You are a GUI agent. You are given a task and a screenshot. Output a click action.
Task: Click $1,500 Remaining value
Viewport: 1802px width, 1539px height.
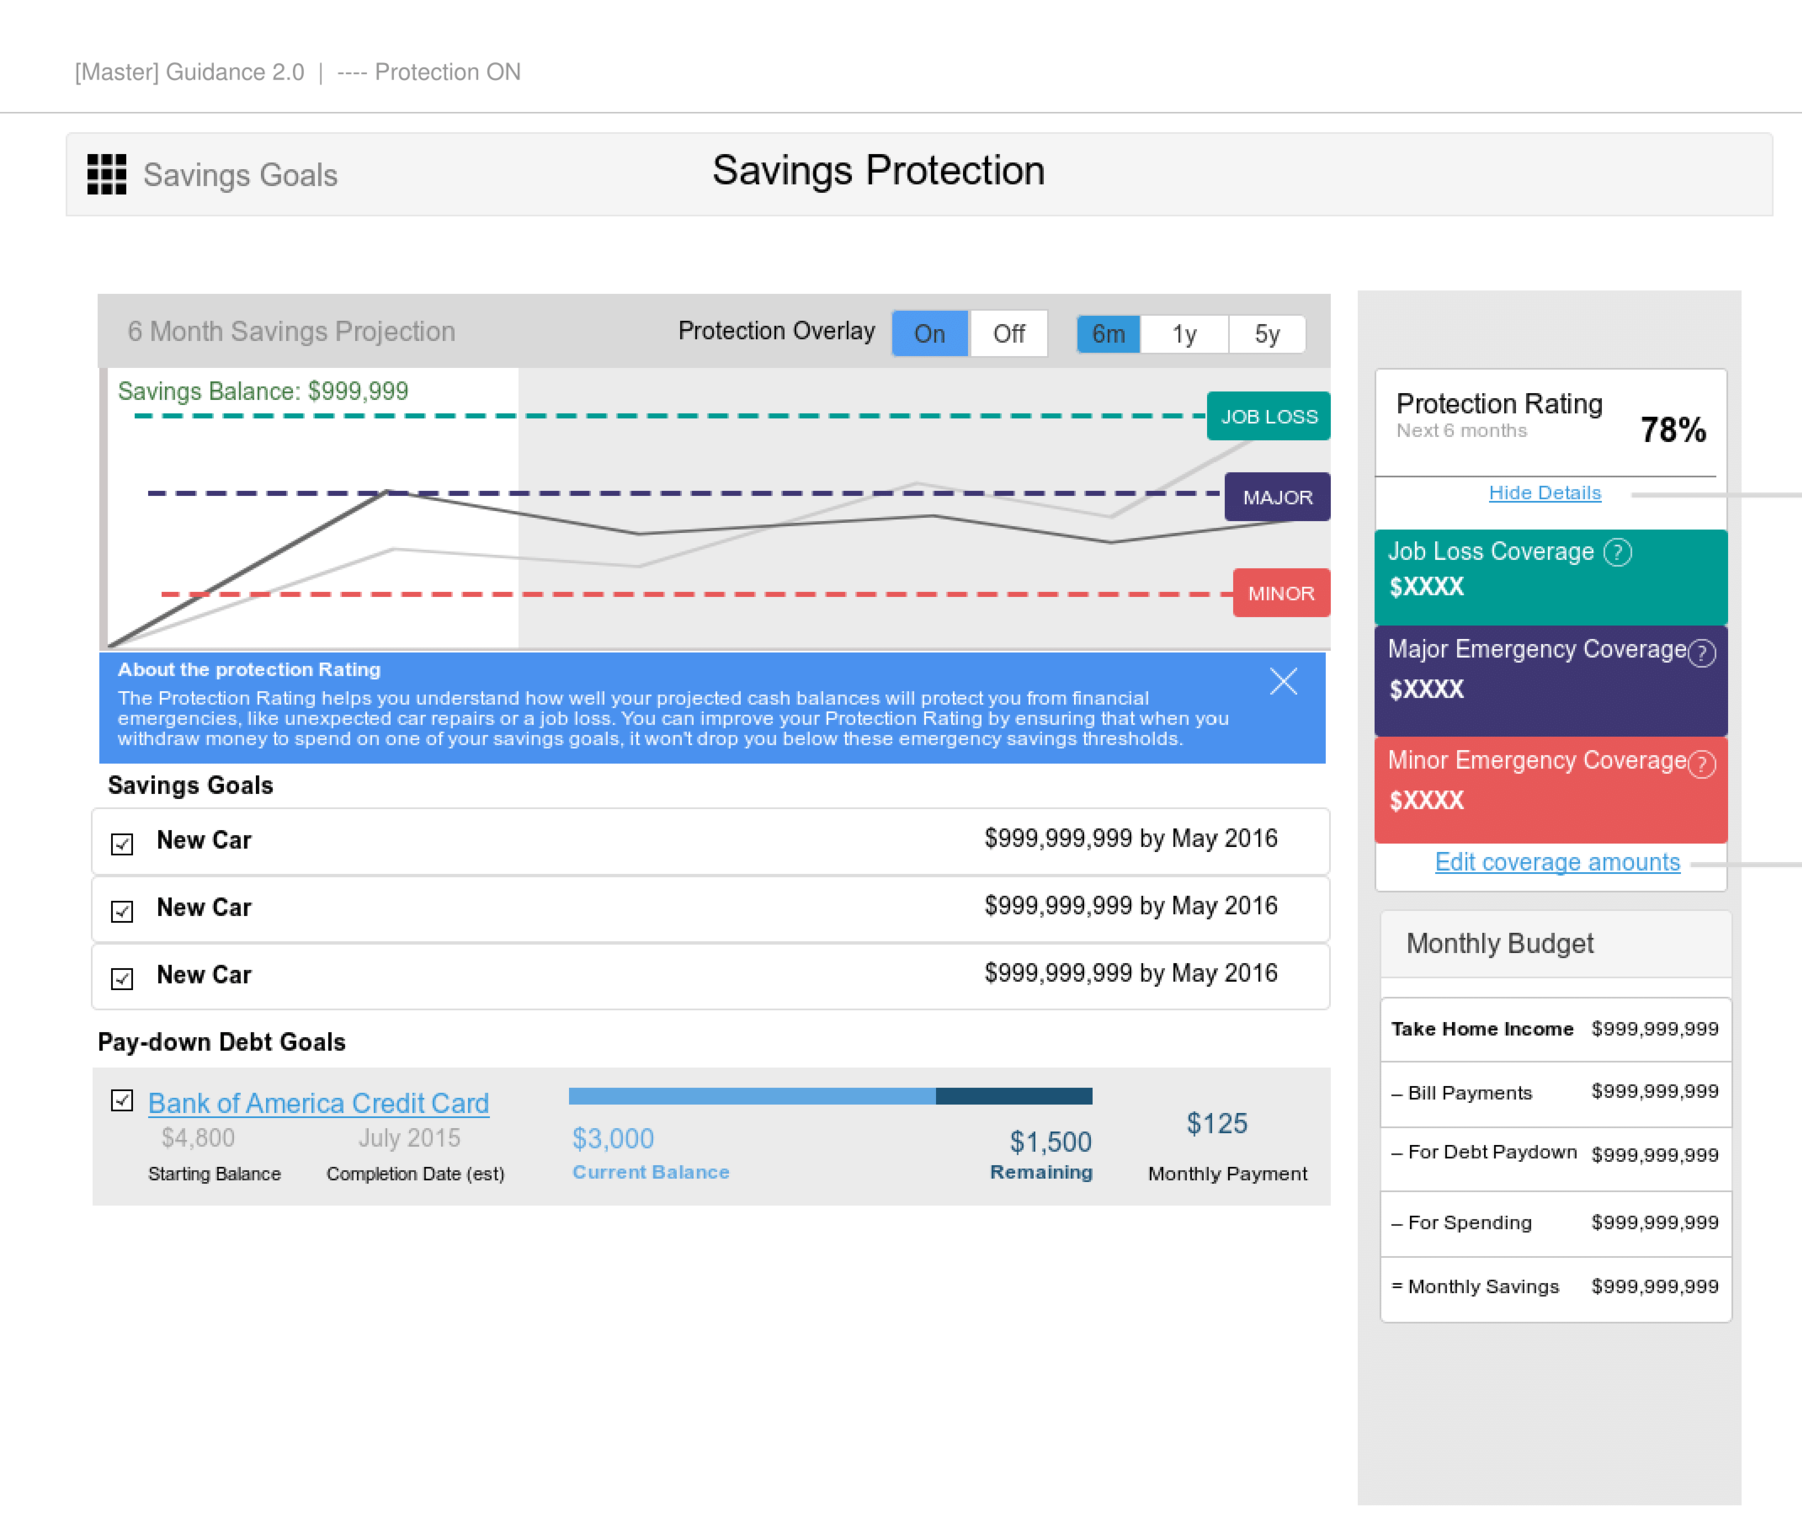coord(1050,1142)
